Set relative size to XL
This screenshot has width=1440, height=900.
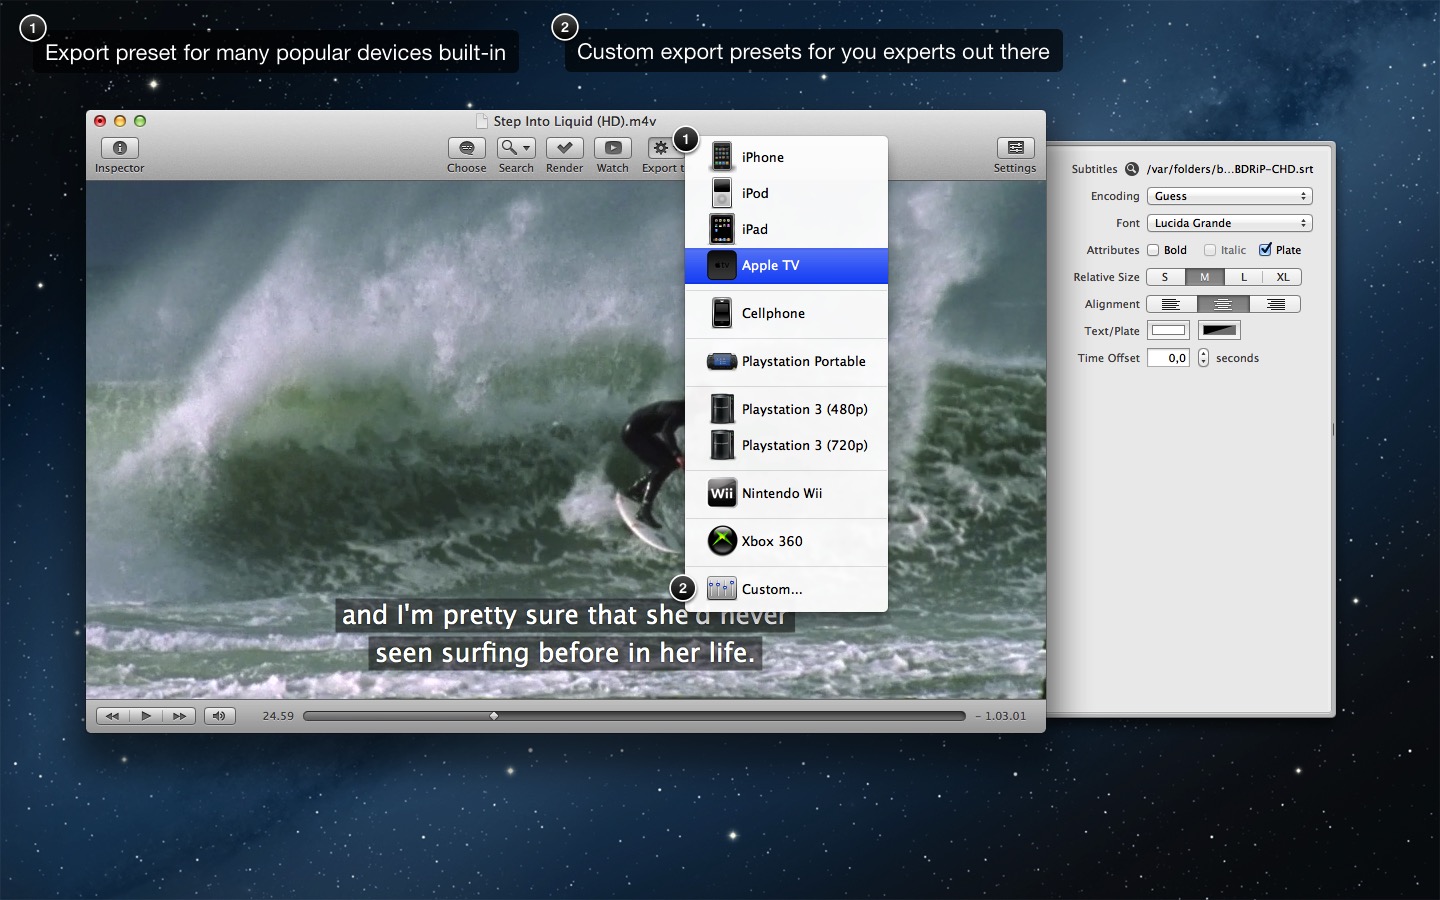point(1282,277)
